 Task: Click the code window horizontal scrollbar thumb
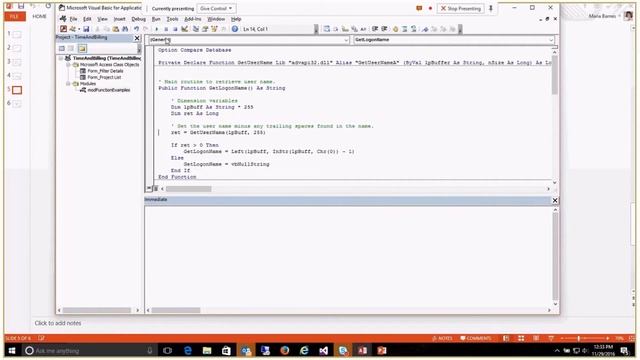tap(189, 189)
